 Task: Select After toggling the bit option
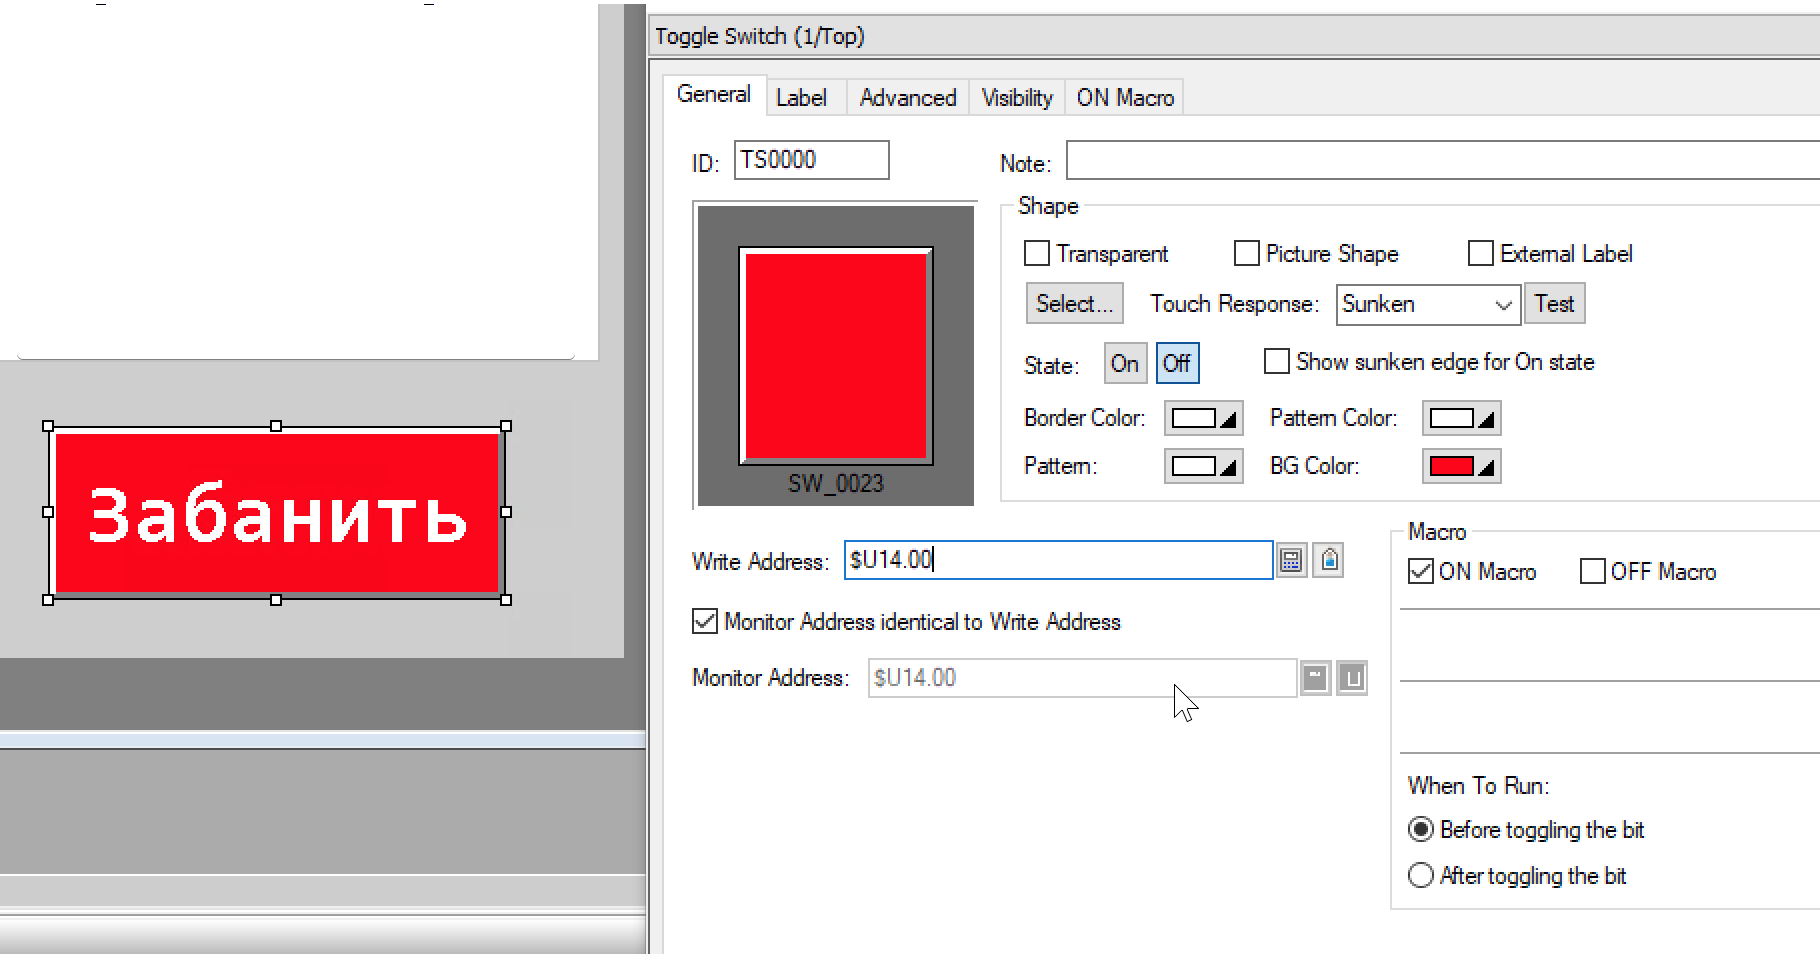point(1420,876)
